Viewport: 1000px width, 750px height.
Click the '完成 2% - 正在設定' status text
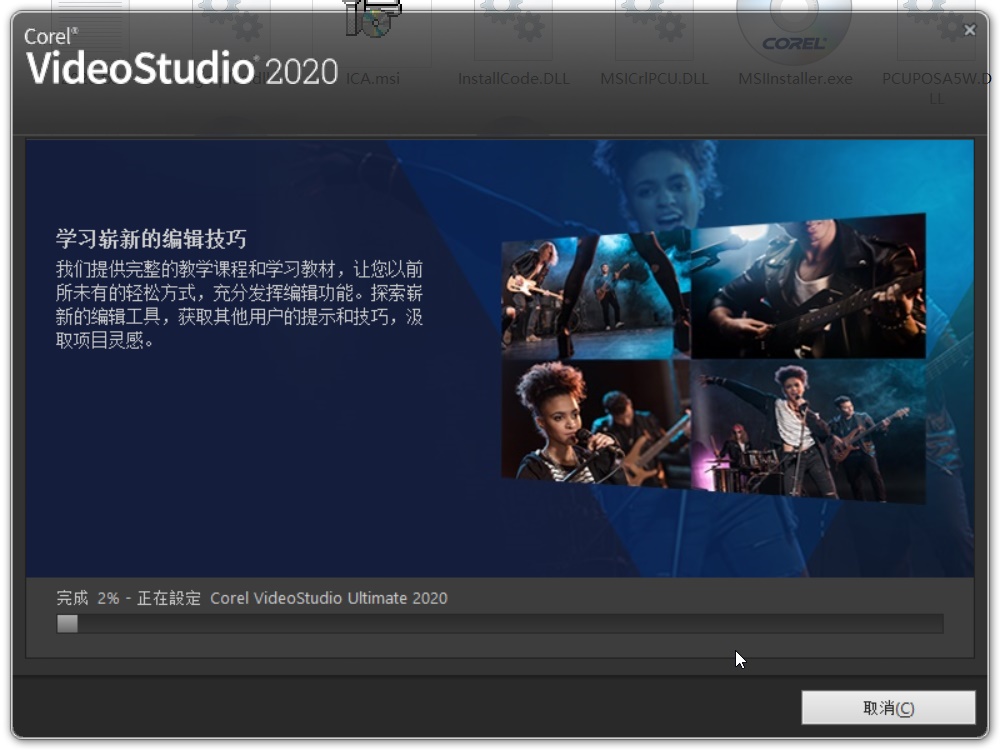click(x=128, y=598)
